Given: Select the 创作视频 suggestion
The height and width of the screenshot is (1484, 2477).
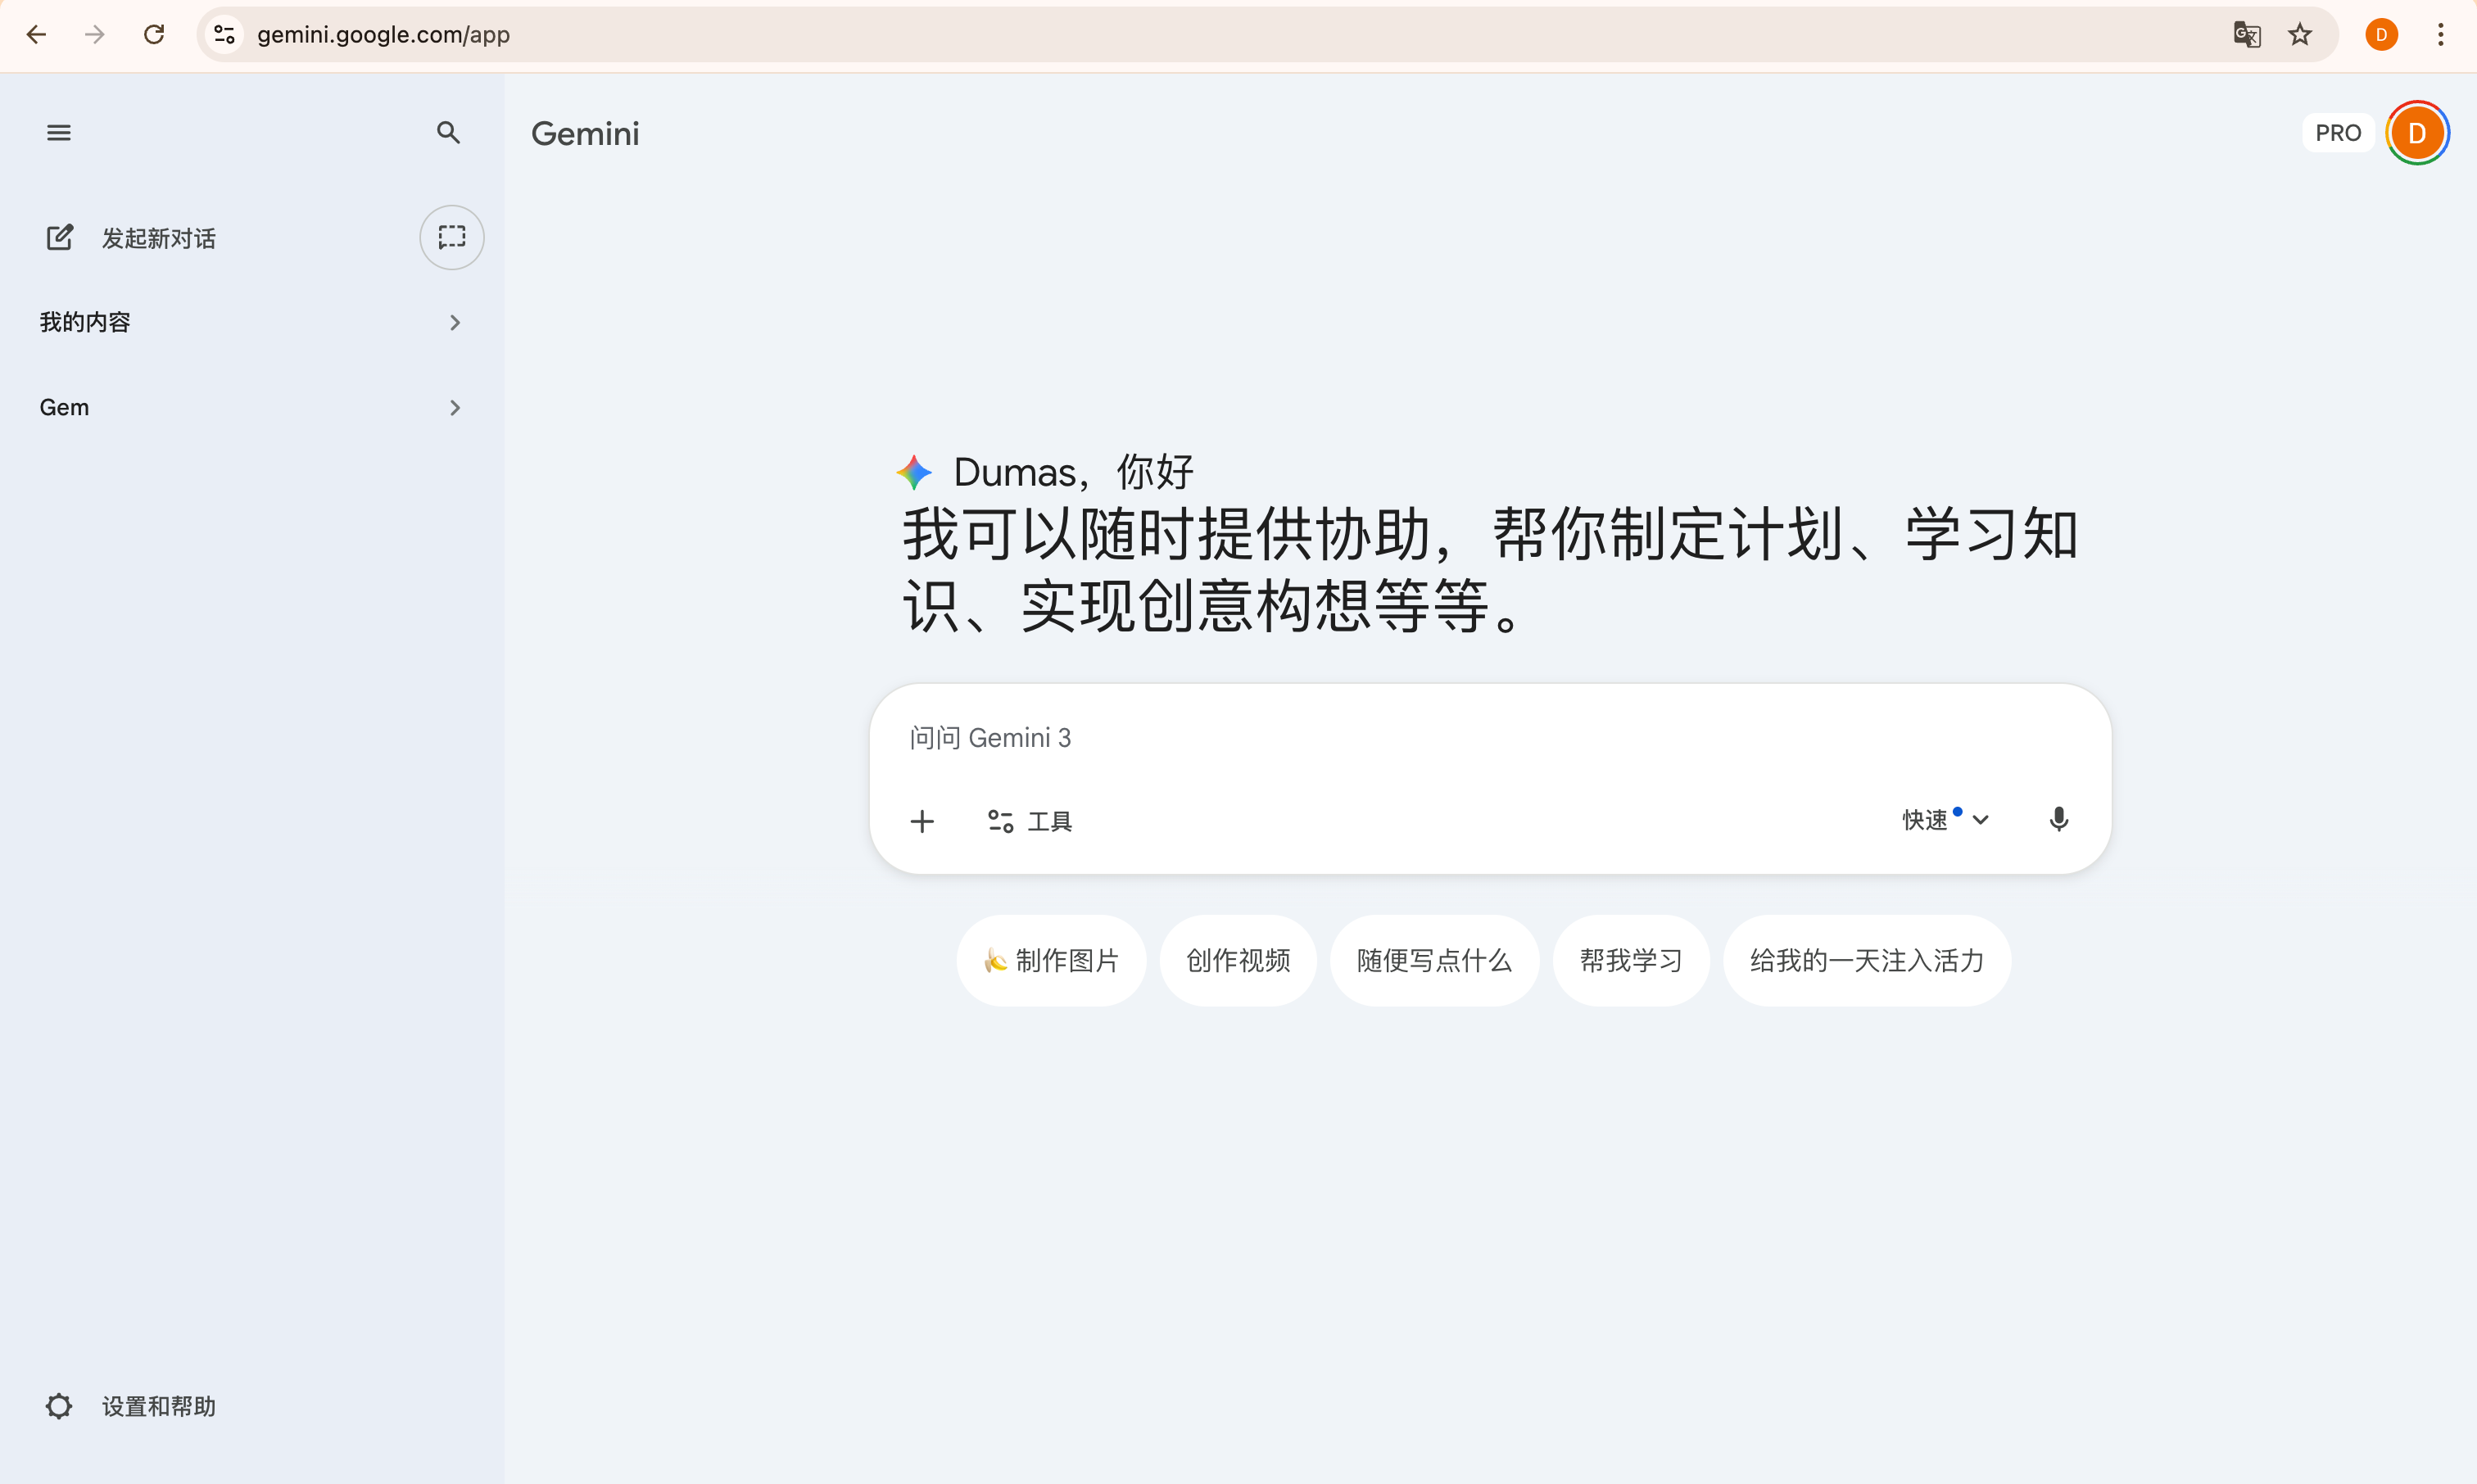Looking at the screenshot, I should coord(1237,959).
